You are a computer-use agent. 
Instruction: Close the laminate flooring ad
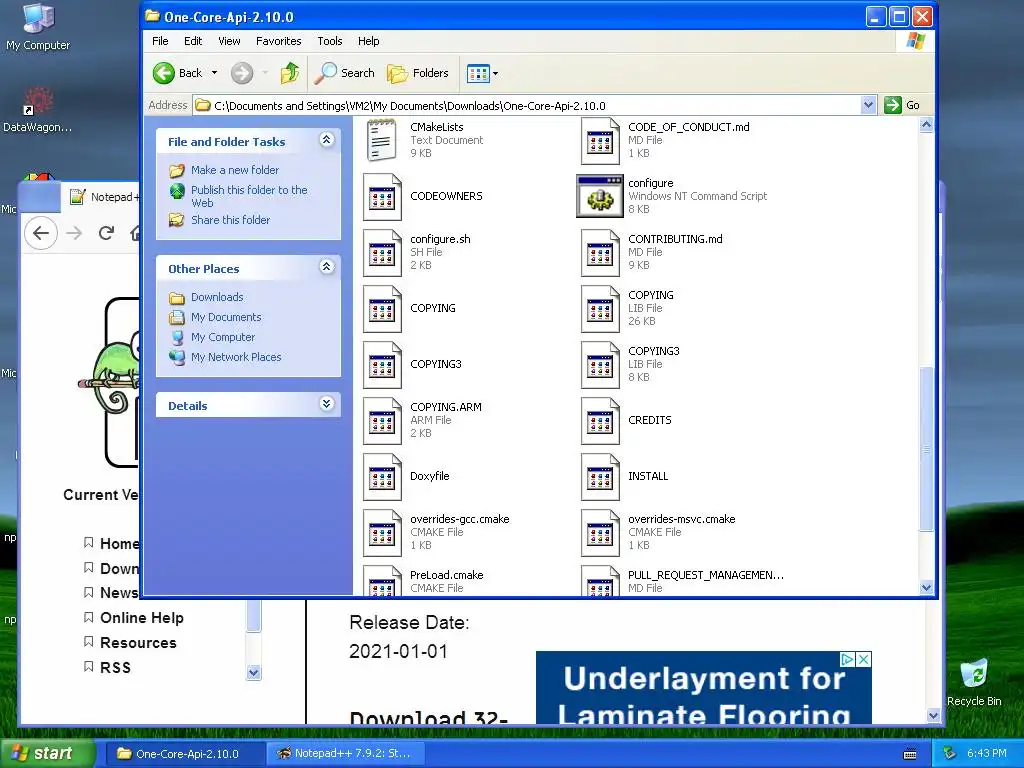[x=863, y=660]
